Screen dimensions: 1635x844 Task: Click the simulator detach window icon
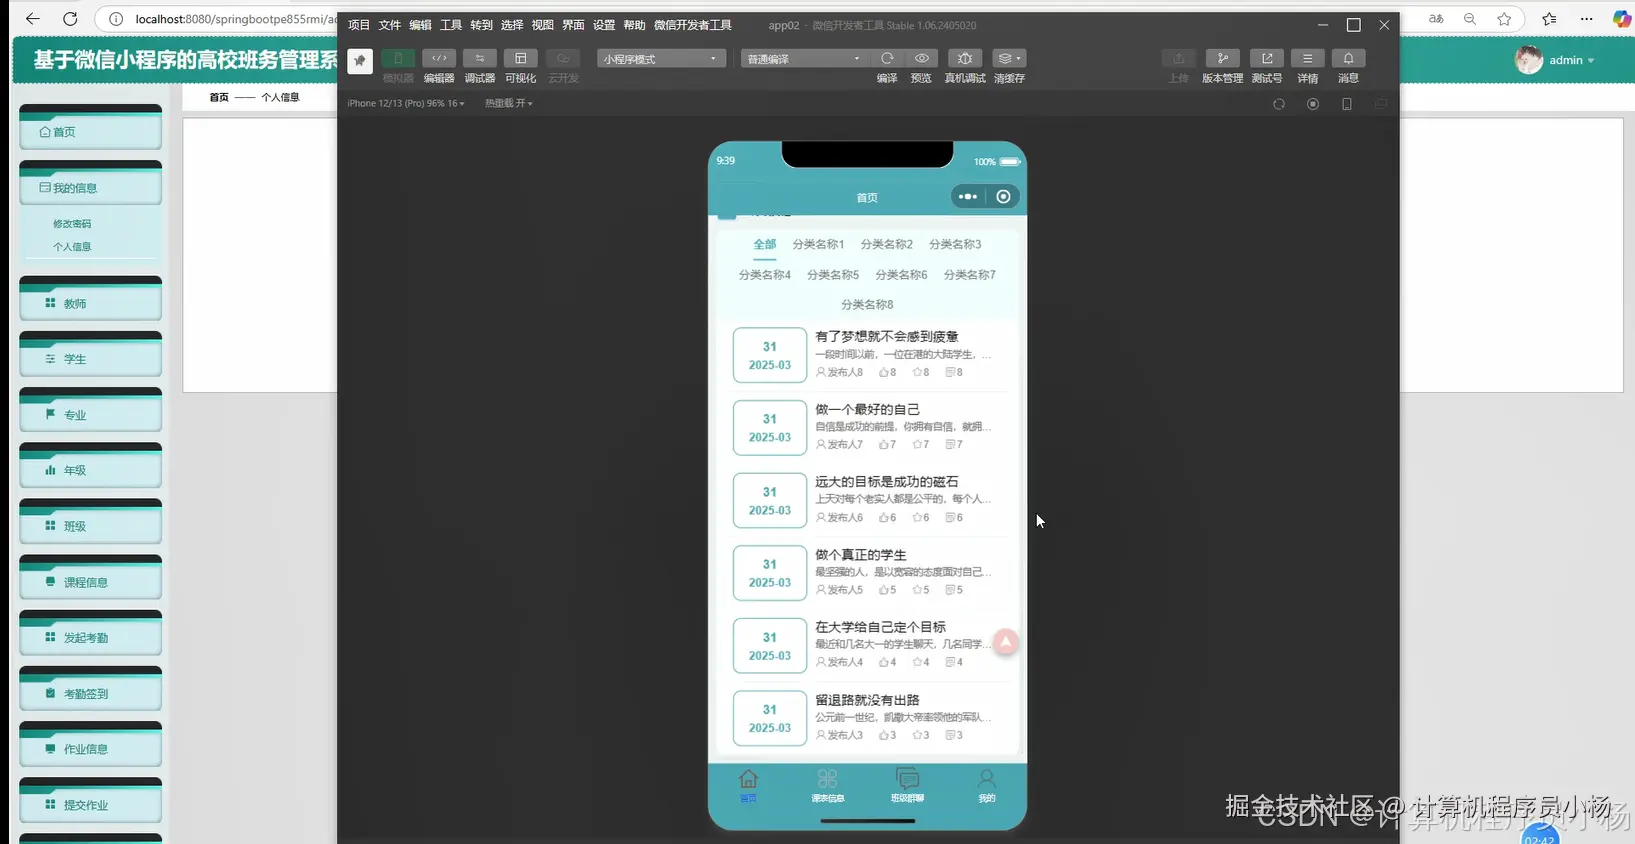(1381, 104)
